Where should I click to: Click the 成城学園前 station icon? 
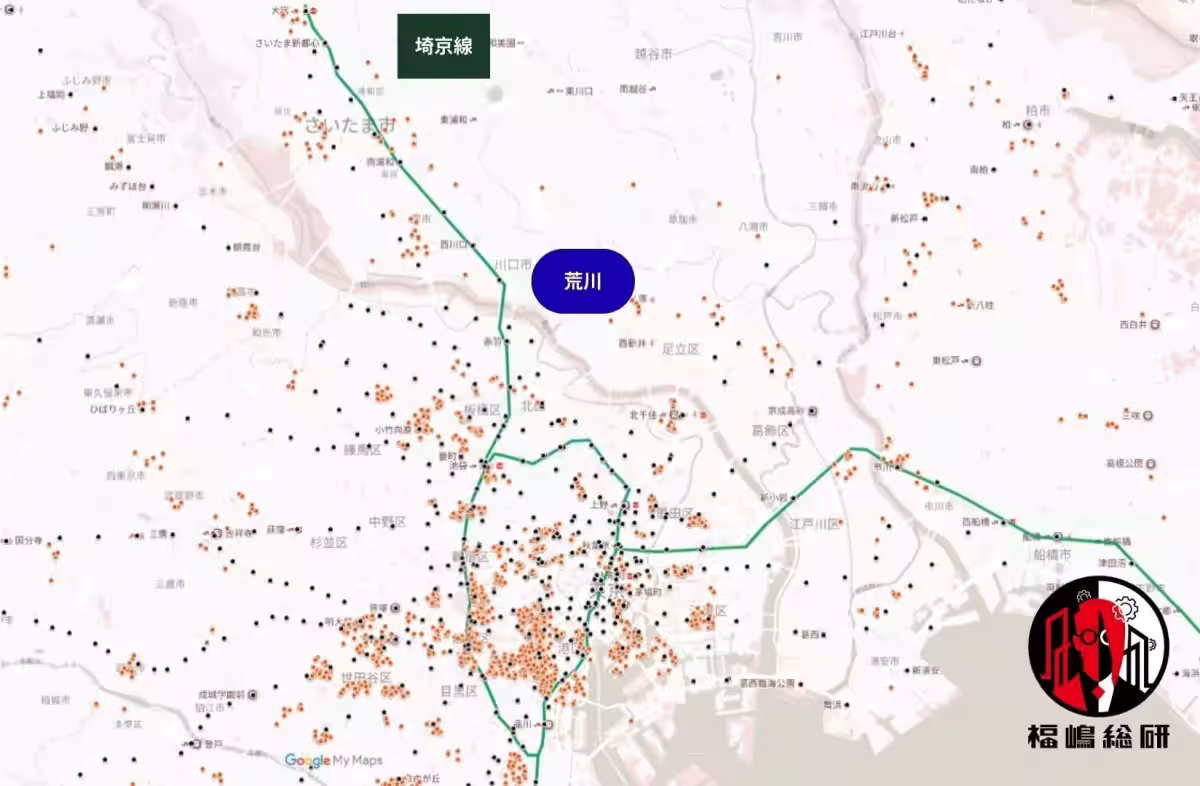[252, 693]
